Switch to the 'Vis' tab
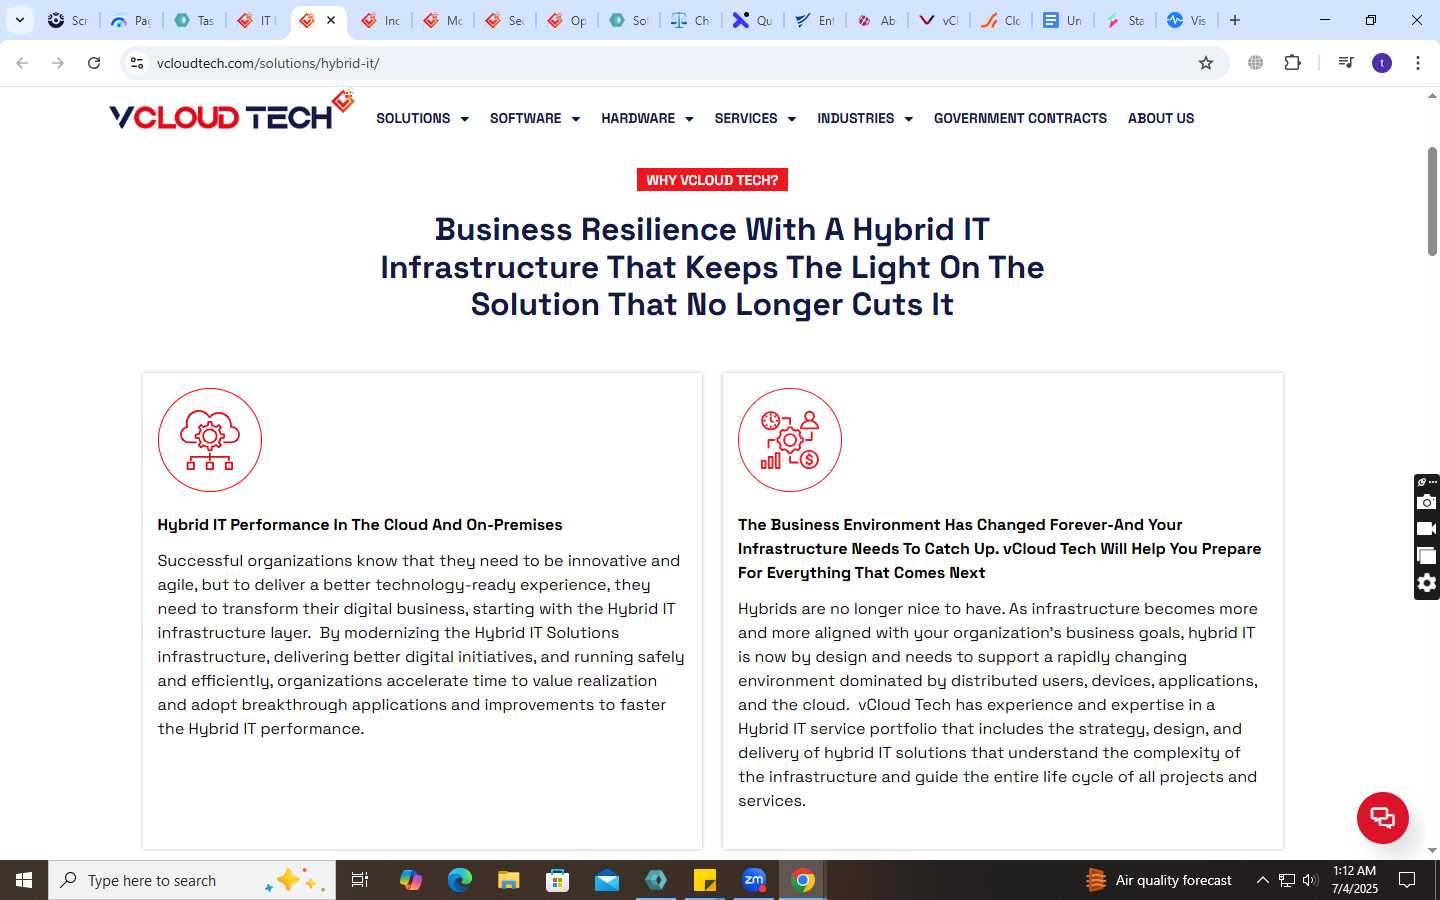Screen dimensions: 1440x900 [x=1186, y=20]
